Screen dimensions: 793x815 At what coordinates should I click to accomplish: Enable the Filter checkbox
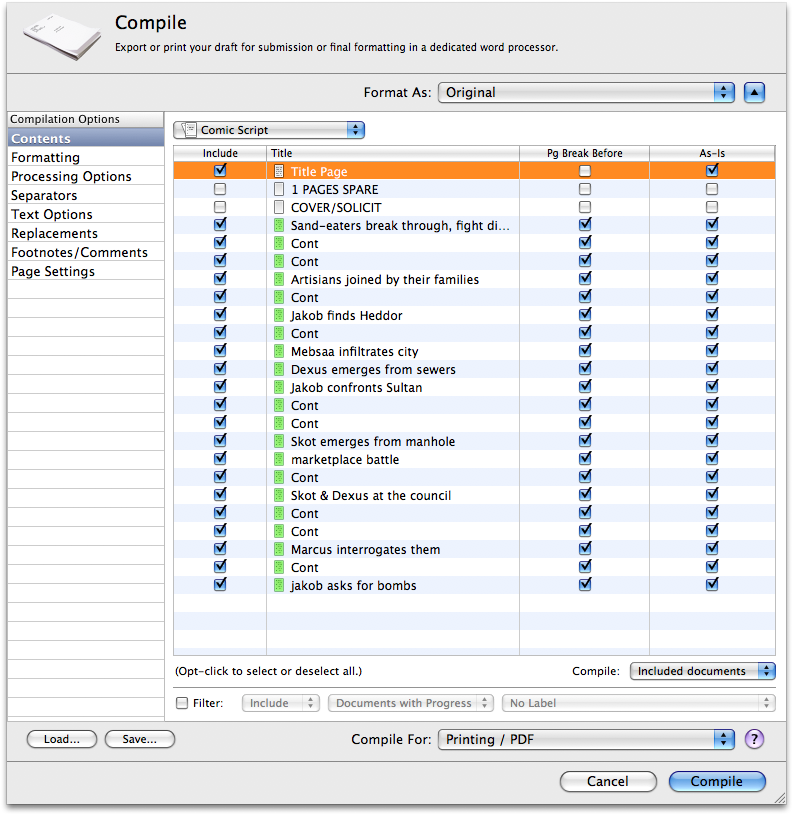pos(182,703)
